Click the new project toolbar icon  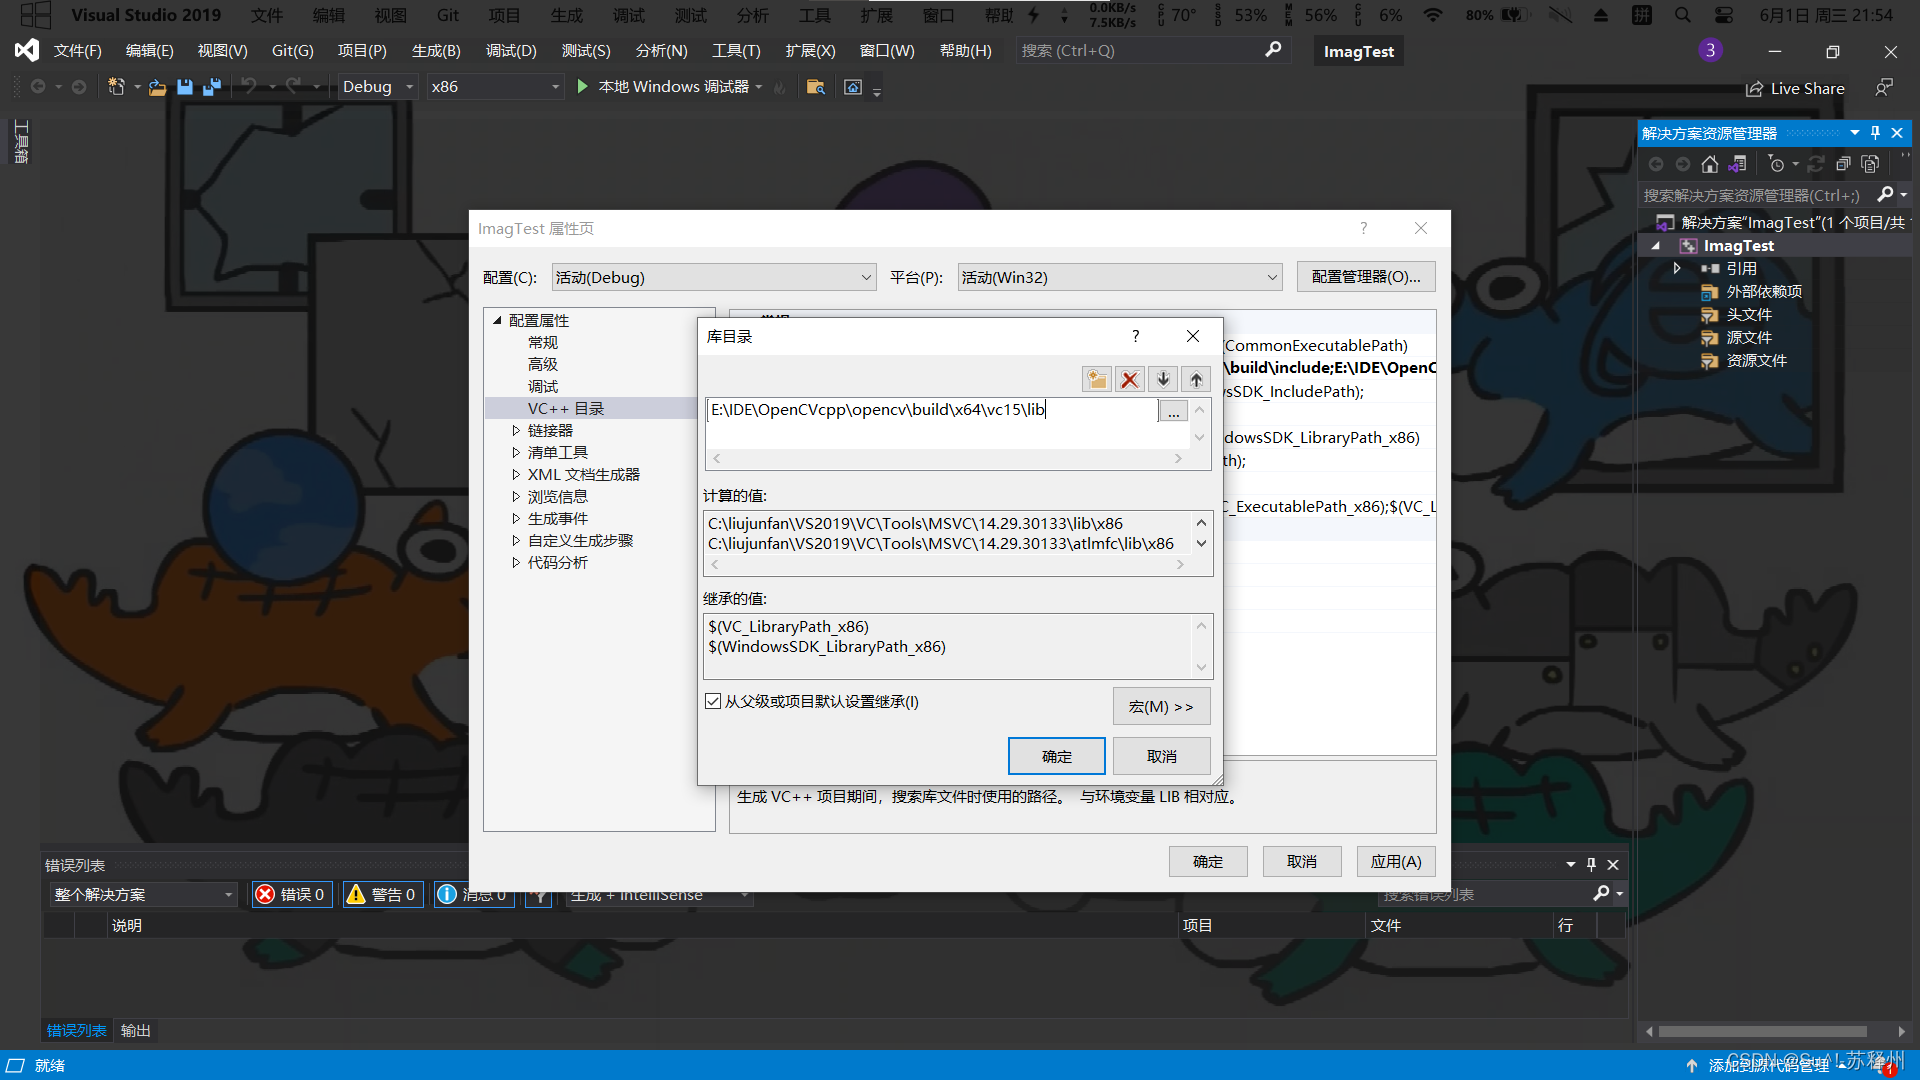[116, 87]
